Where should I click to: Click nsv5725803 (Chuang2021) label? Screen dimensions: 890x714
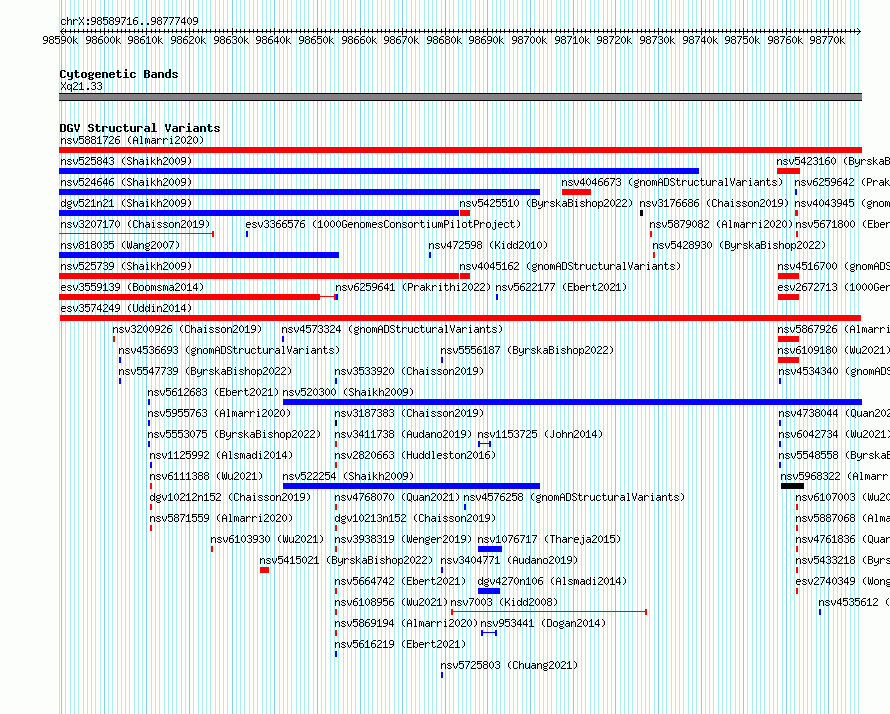(509, 665)
